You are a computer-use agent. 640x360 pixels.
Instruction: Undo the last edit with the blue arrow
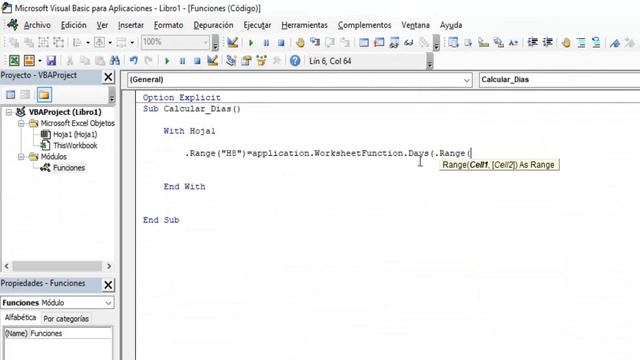(x=133, y=61)
